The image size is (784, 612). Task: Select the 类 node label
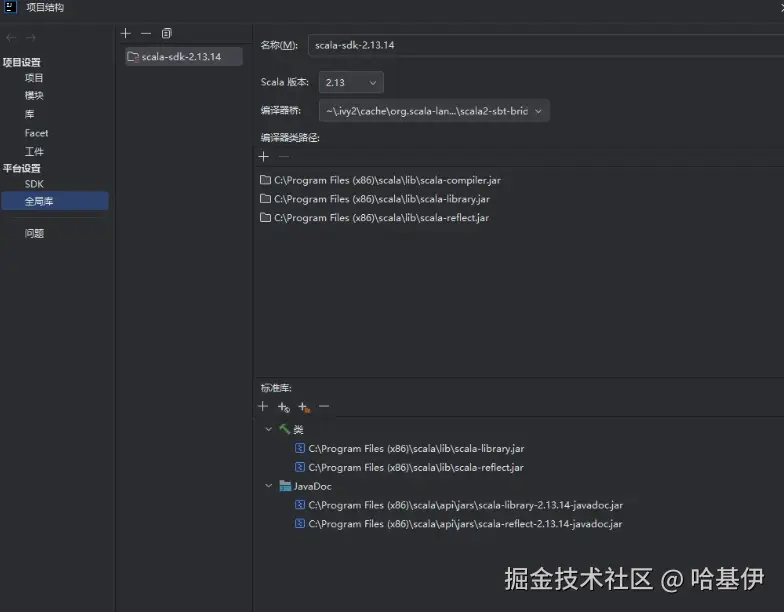pos(298,430)
